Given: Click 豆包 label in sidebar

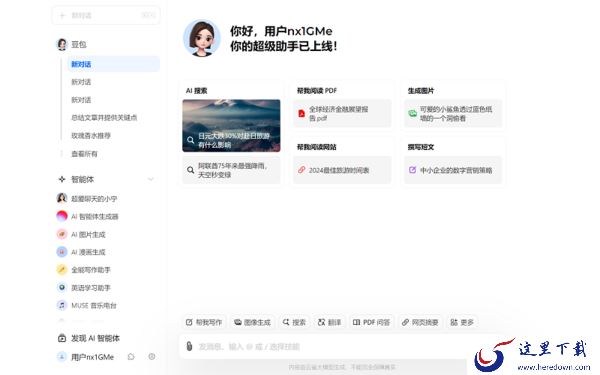Looking at the screenshot, I should (79, 44).
